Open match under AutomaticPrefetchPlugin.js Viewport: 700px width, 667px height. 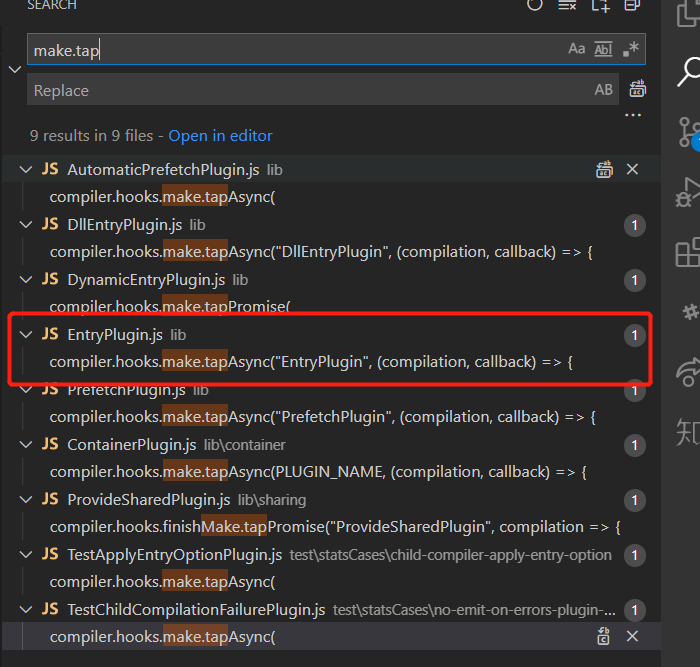[x=162, y=197]
